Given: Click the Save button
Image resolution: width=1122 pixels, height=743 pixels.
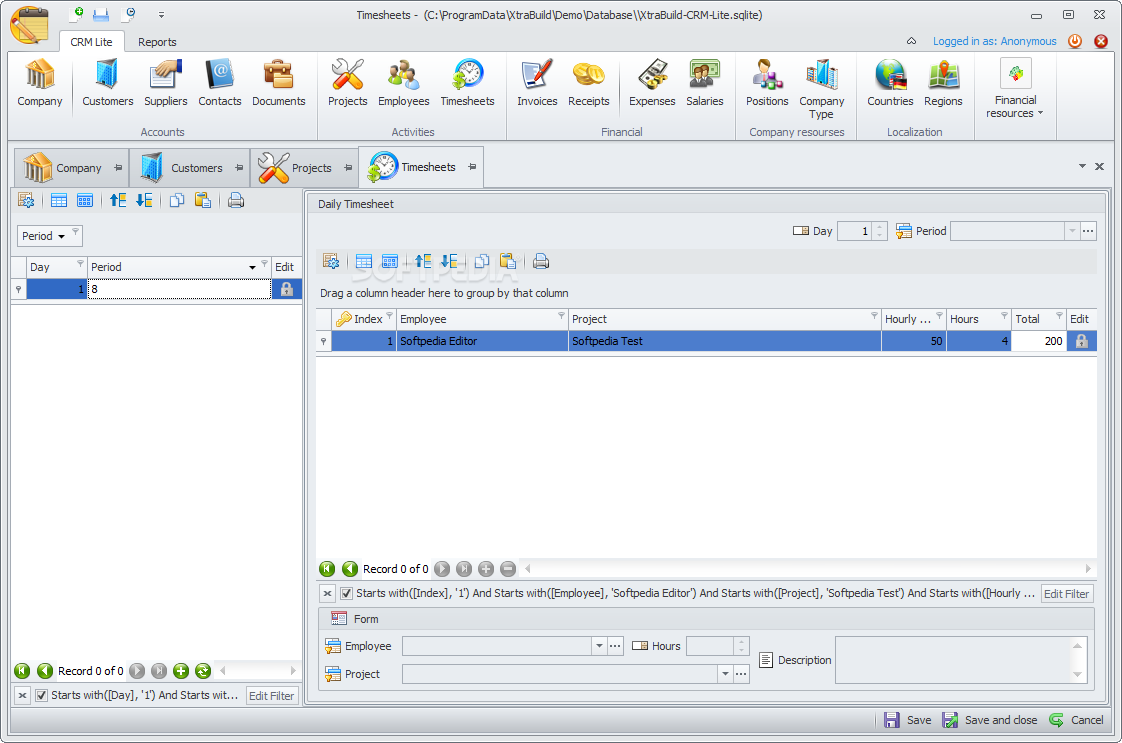Looking at the screenshot, I should coord(907,720).
